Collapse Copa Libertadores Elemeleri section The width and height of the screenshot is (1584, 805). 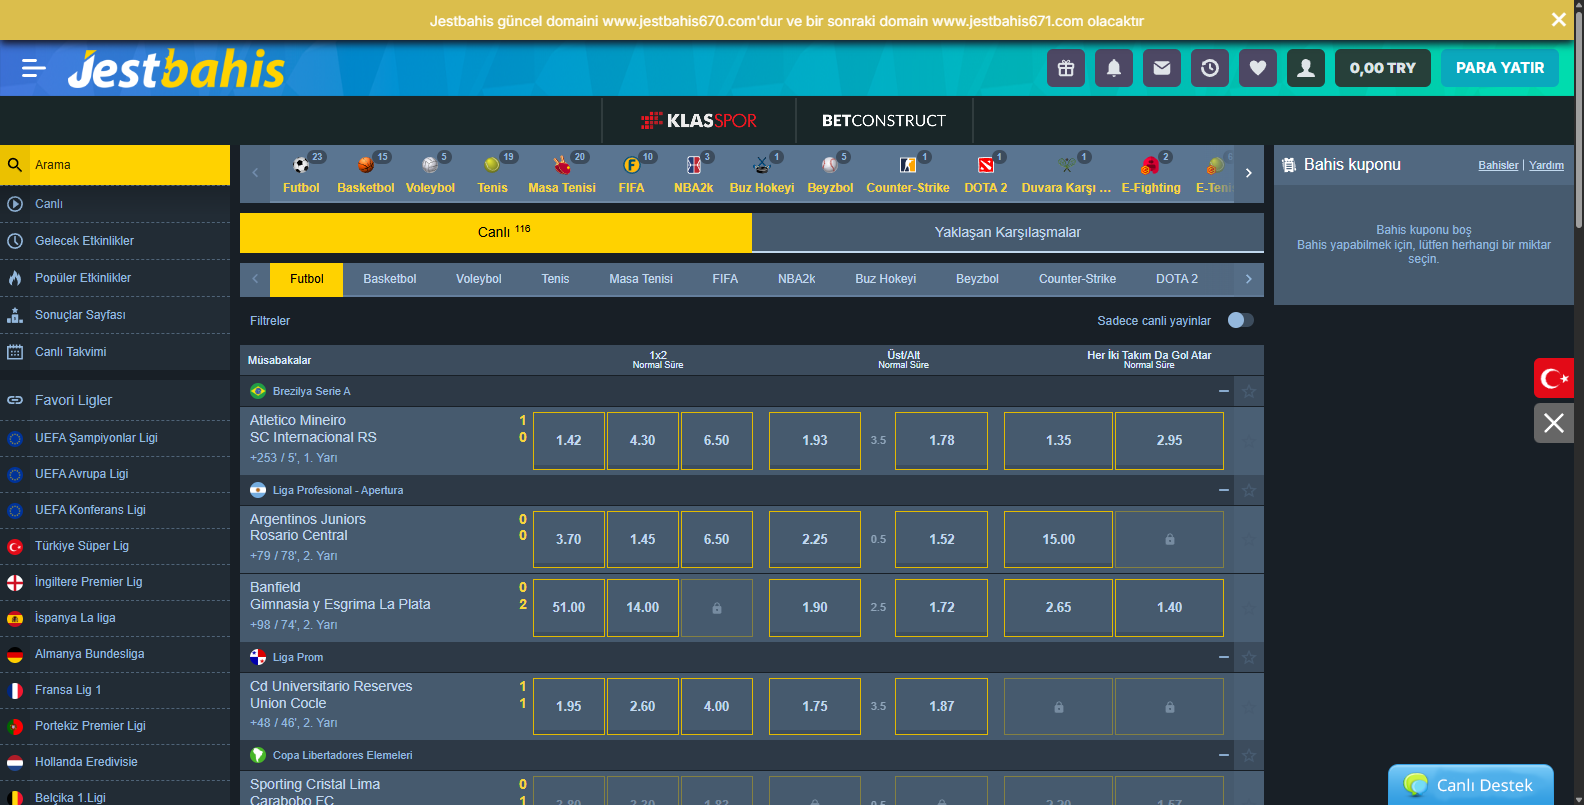1224,755
